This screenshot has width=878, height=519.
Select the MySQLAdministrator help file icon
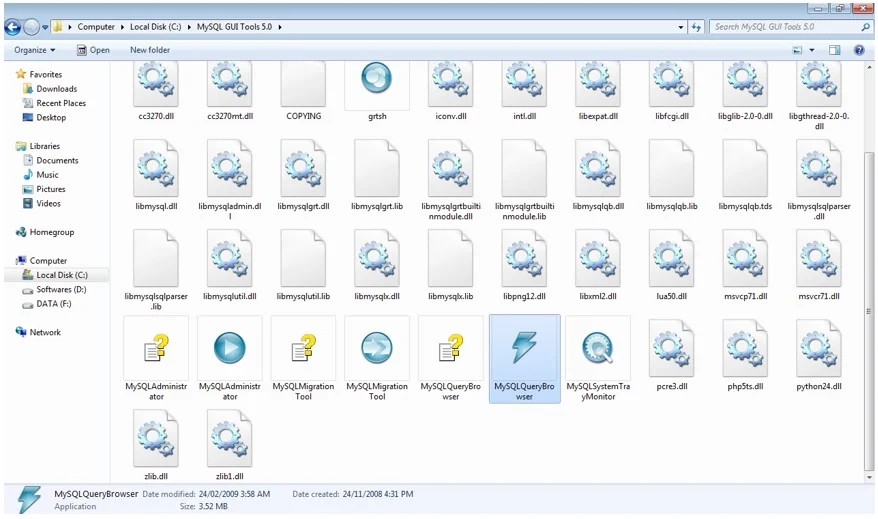(156, 348)
